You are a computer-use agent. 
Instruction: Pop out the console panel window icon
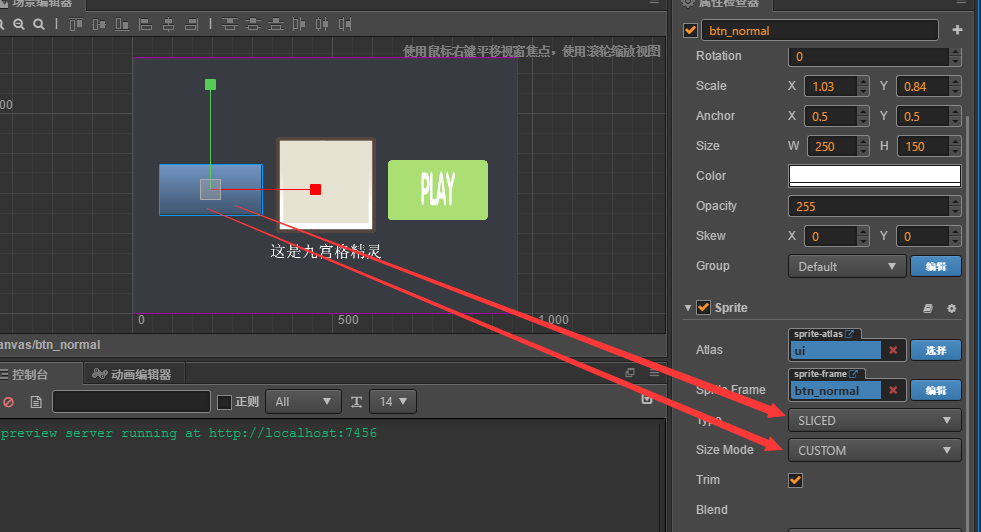coord(630,373)
